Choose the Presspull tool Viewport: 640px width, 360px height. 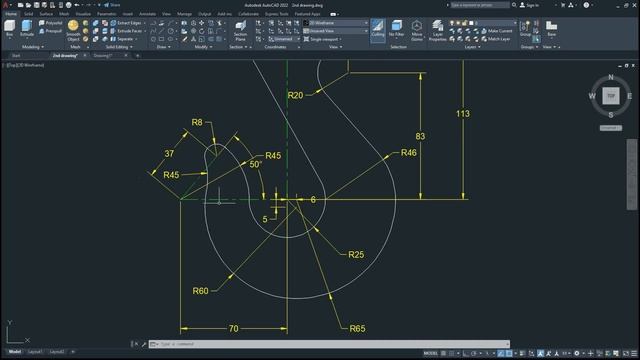(x=51, y=31)
